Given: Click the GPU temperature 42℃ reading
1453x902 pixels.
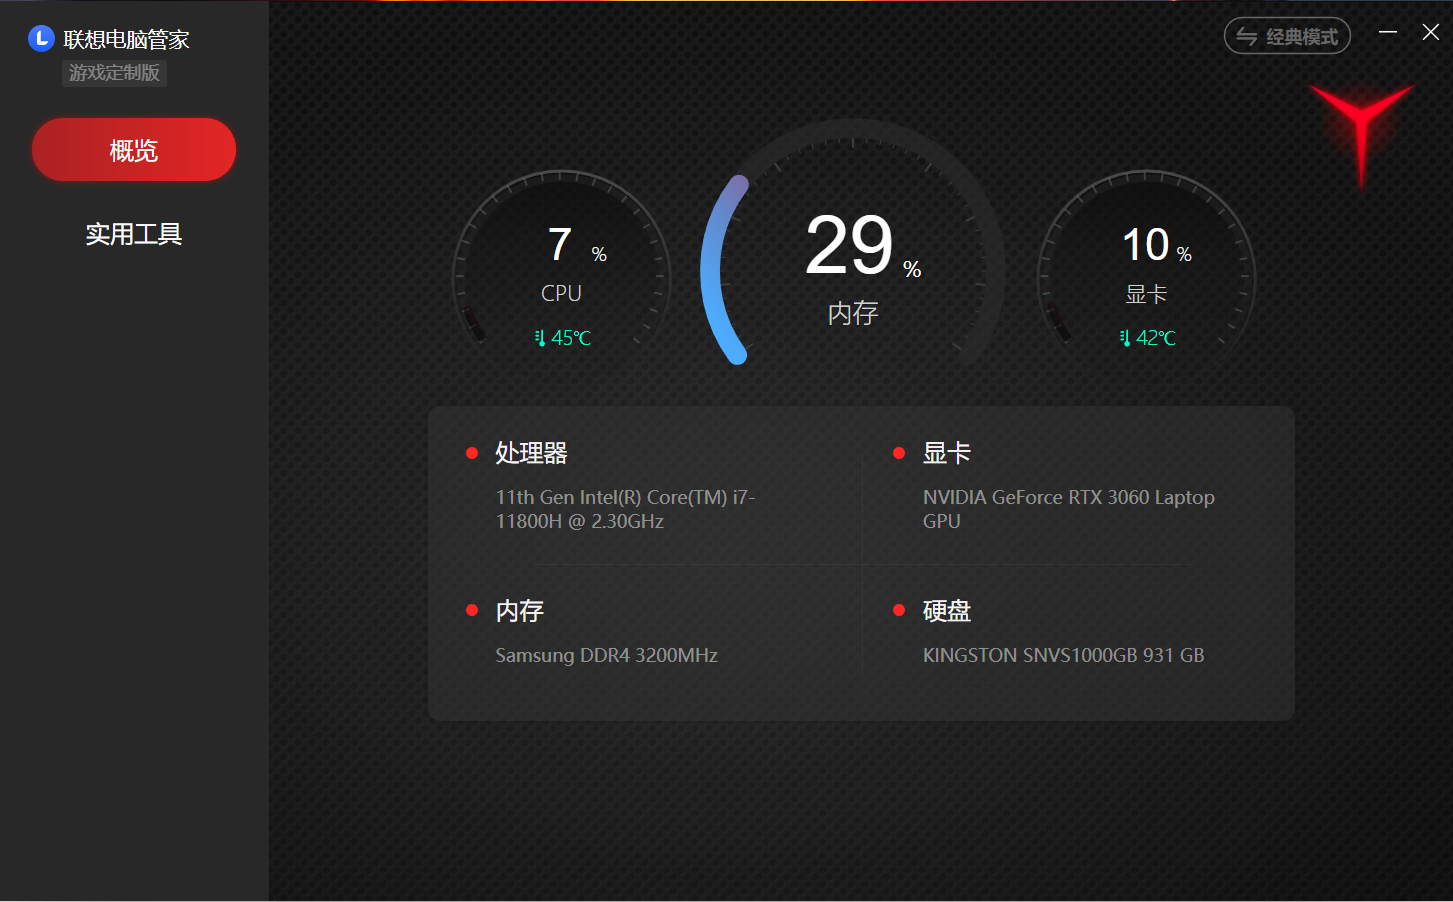Looking at the screenshot, I should point(1156,338).
